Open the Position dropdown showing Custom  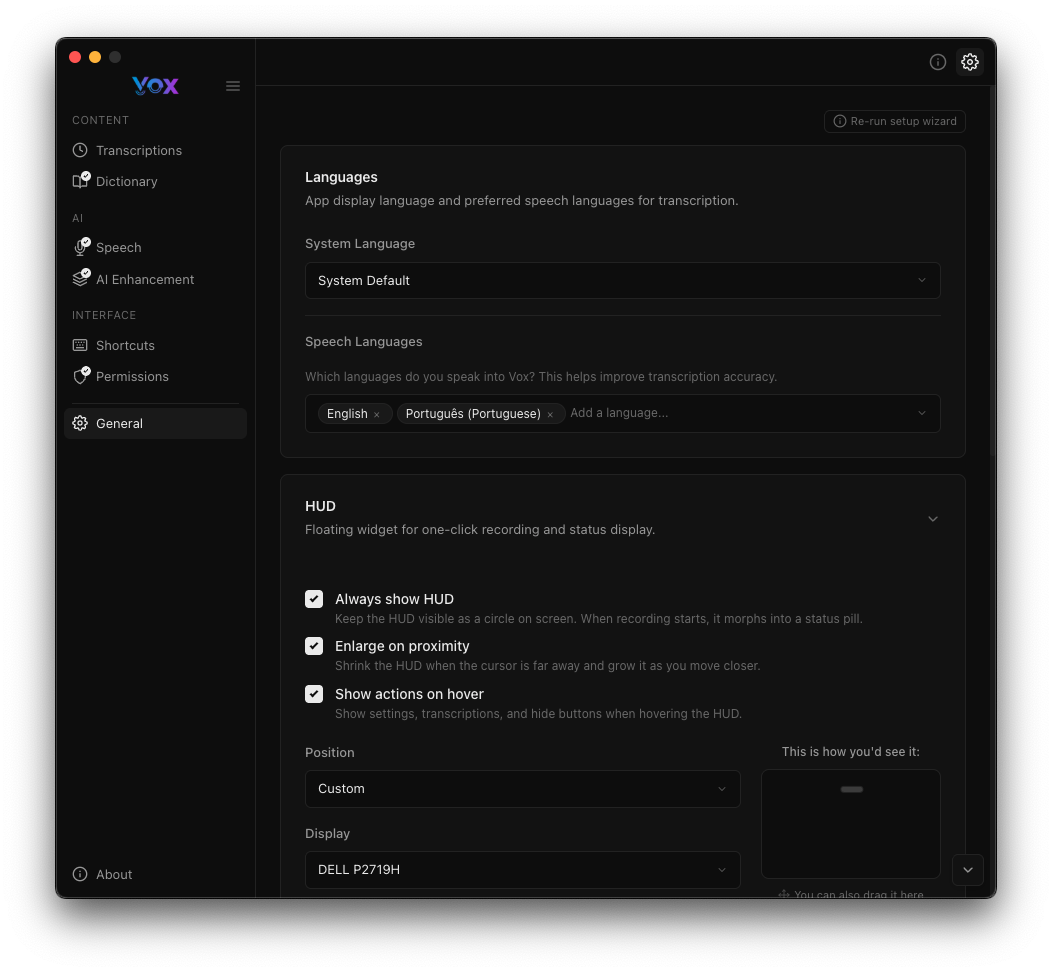[522, 789]
